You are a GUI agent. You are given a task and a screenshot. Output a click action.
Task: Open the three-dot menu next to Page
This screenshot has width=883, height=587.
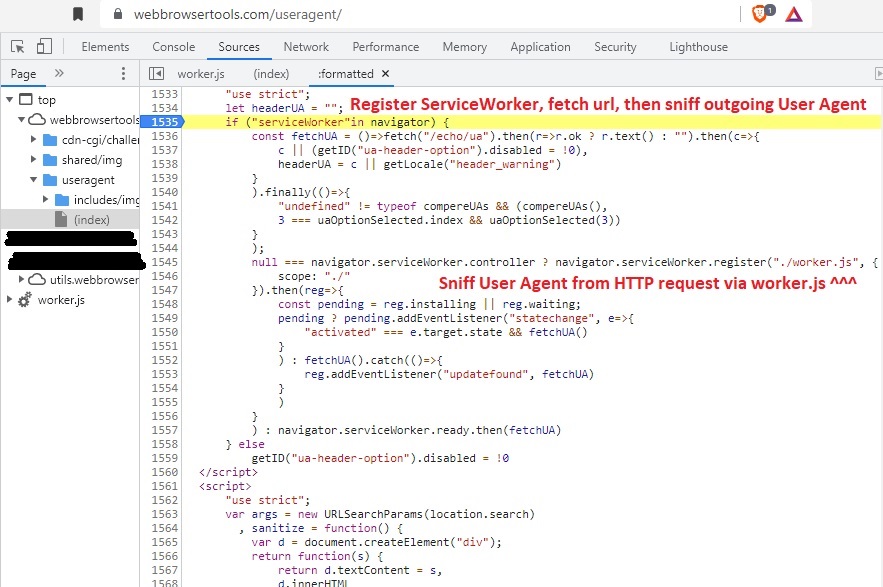click(122, 73)
